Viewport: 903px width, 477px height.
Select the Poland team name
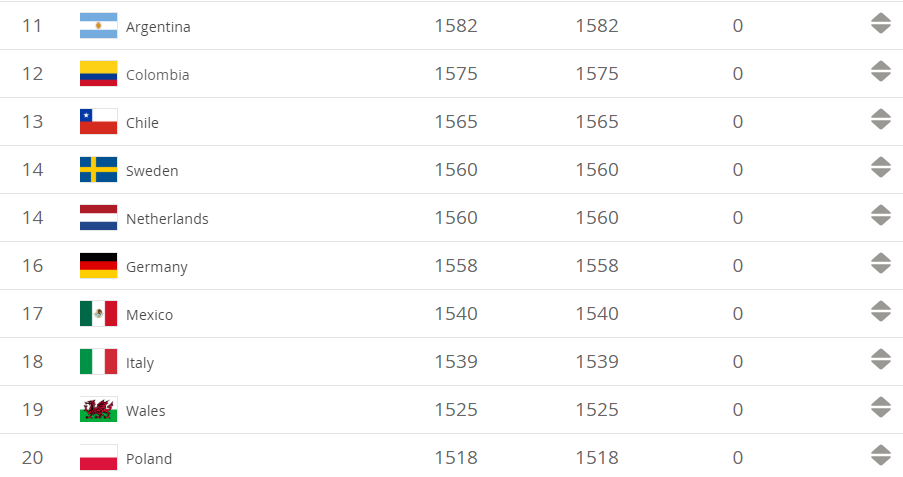click(x=149, y=459)
